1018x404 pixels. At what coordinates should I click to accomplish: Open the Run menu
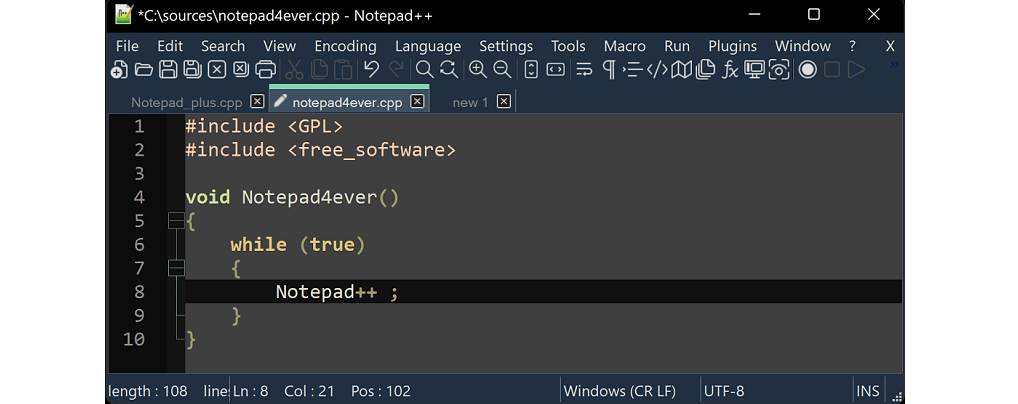(x=677, y=46)
